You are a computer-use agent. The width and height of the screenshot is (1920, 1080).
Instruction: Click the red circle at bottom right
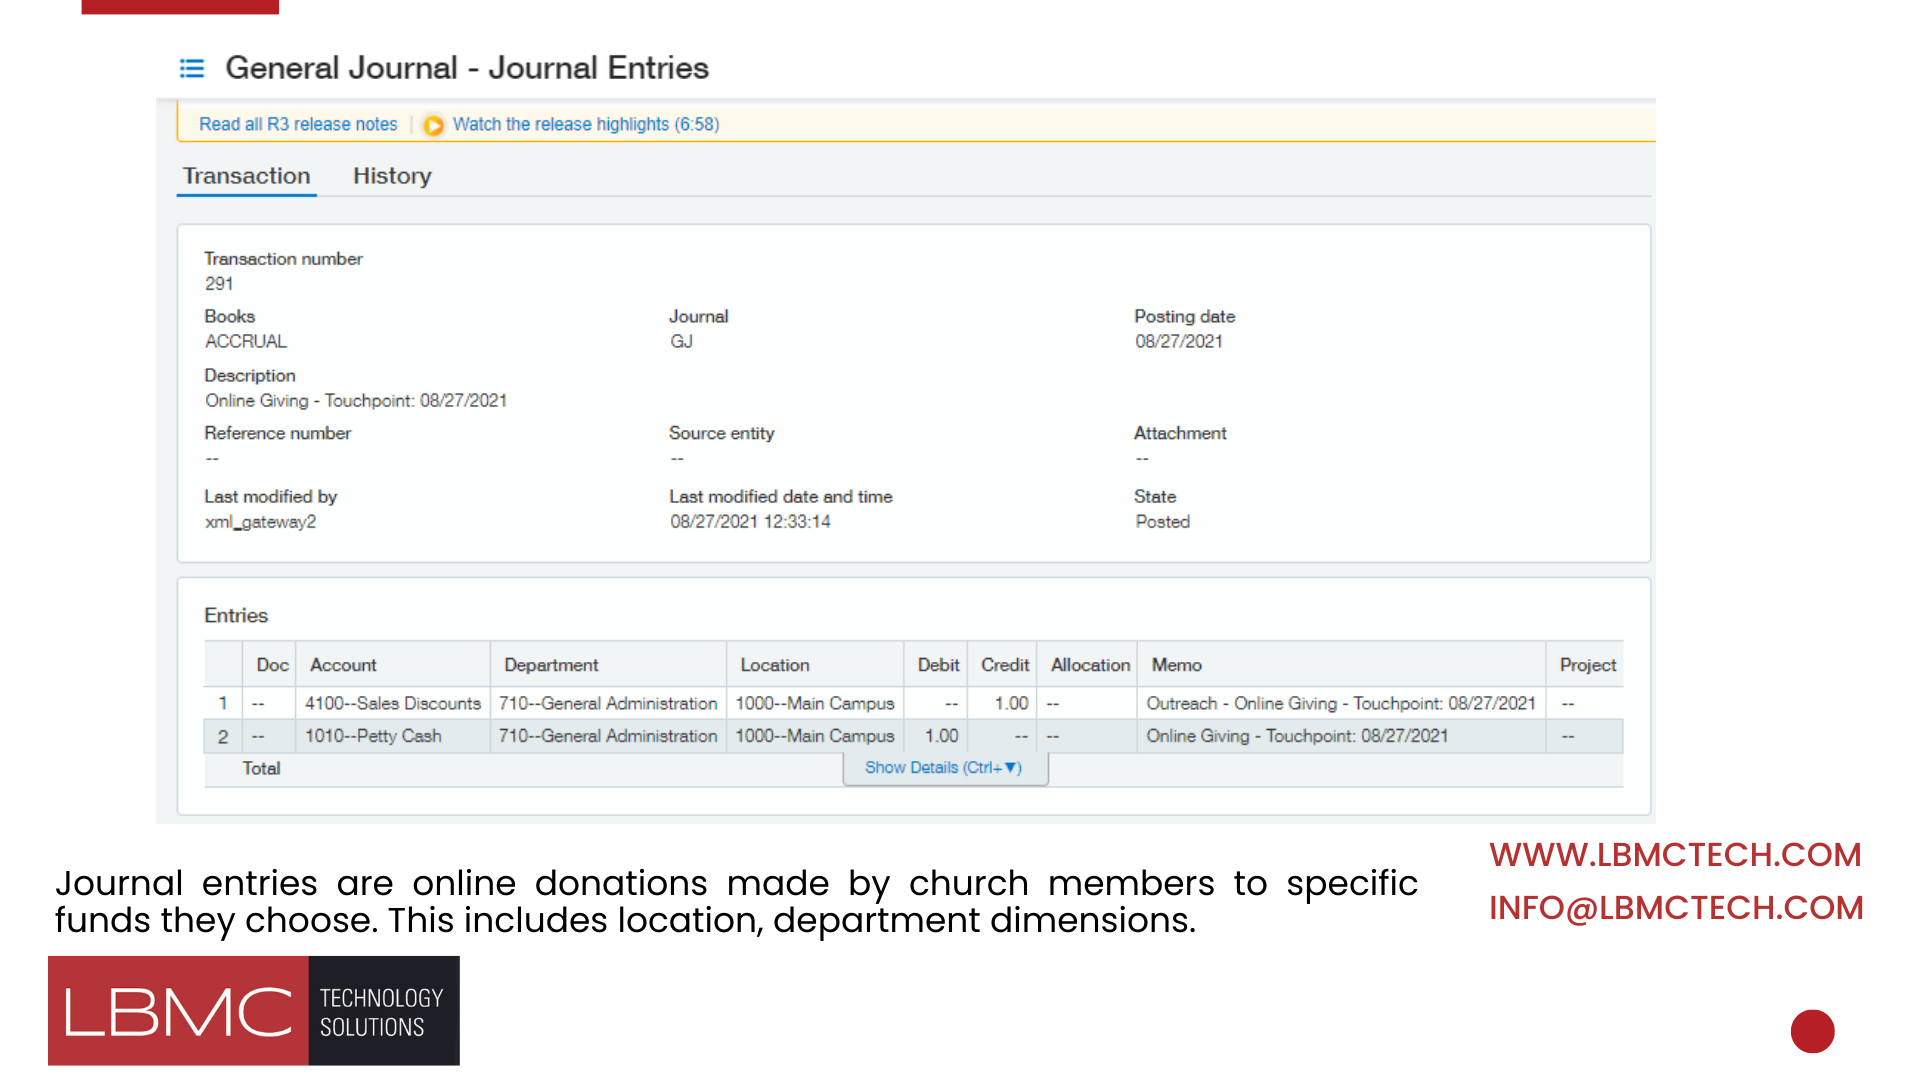[x=1812, y=1031]
